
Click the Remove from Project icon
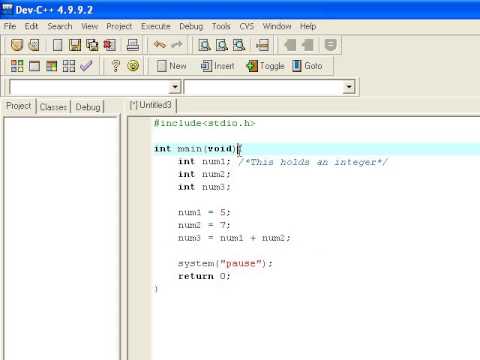(x=307, y=45)
